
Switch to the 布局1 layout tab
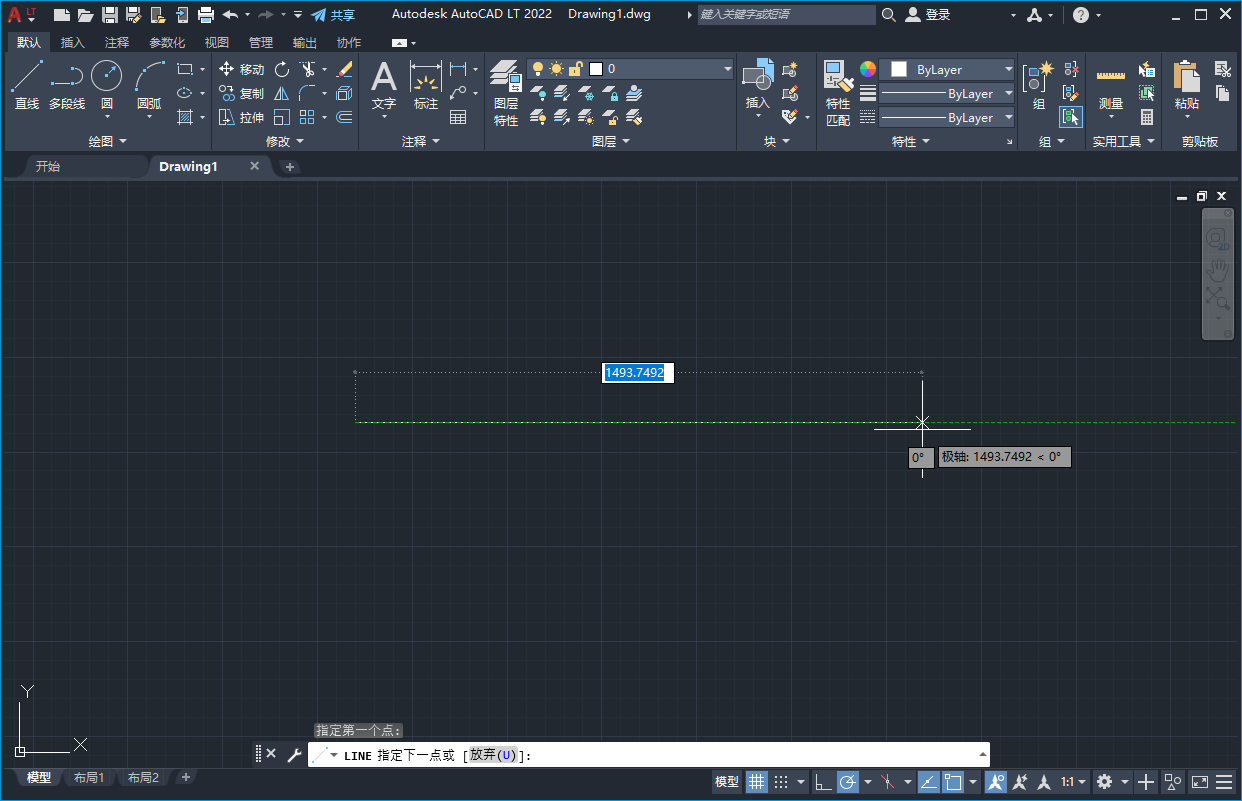pos(89,777)
